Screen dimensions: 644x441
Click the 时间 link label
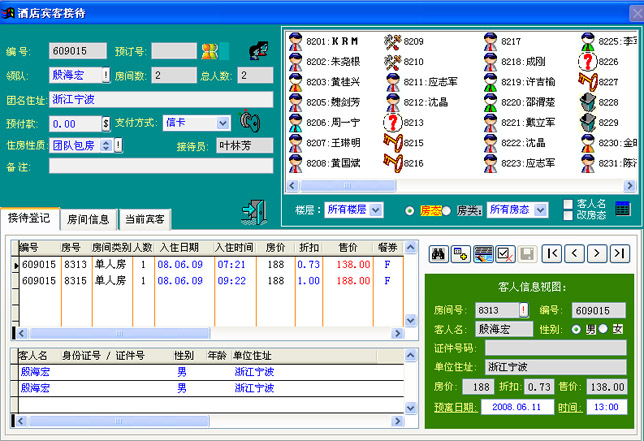tap(569, 407)
